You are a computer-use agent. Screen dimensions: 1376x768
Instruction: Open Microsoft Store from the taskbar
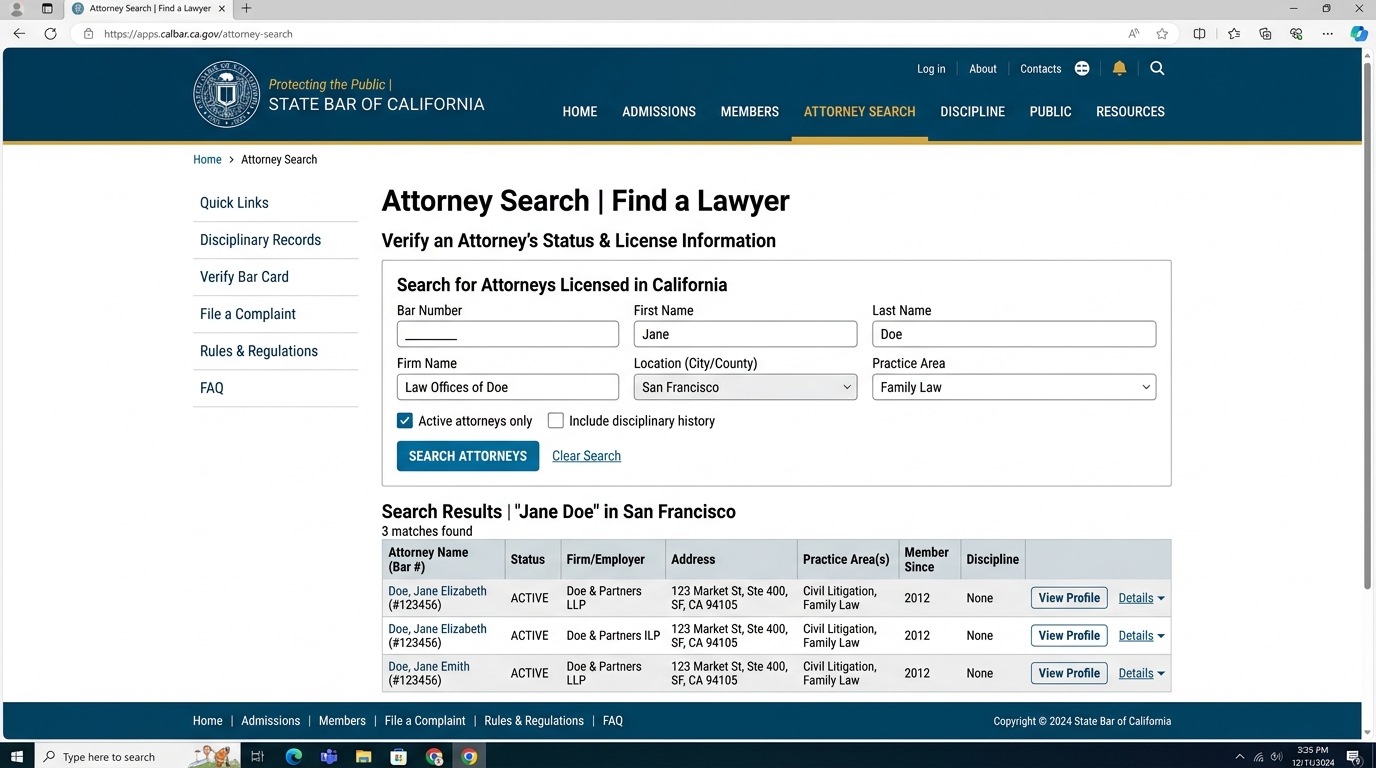(399, 757)
